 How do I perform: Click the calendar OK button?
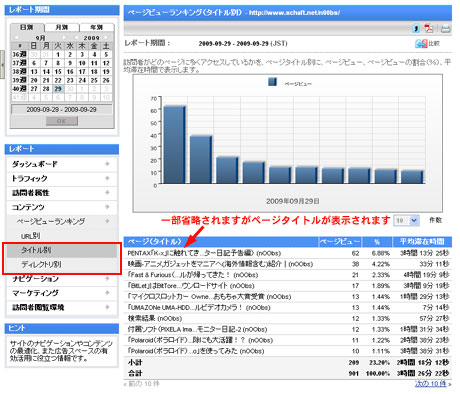62,121
